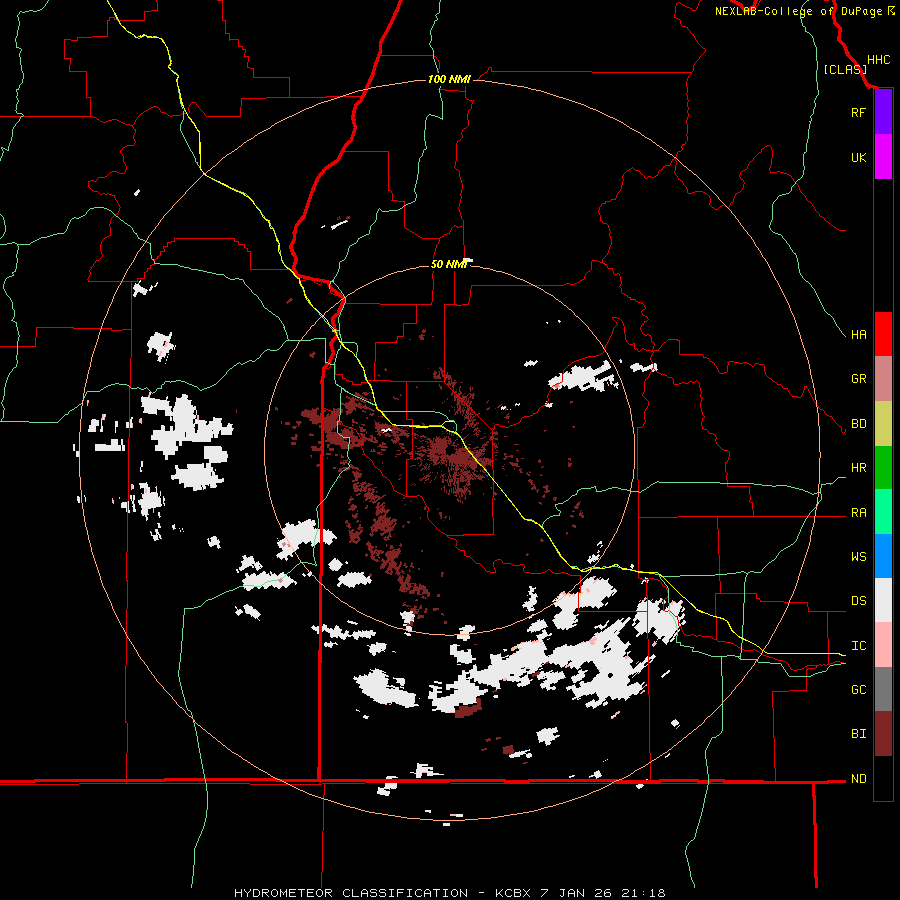The image size is (900, 900).
Task: Click the NEXLAB-College of DuPage credit text
Action: [798, 11]
